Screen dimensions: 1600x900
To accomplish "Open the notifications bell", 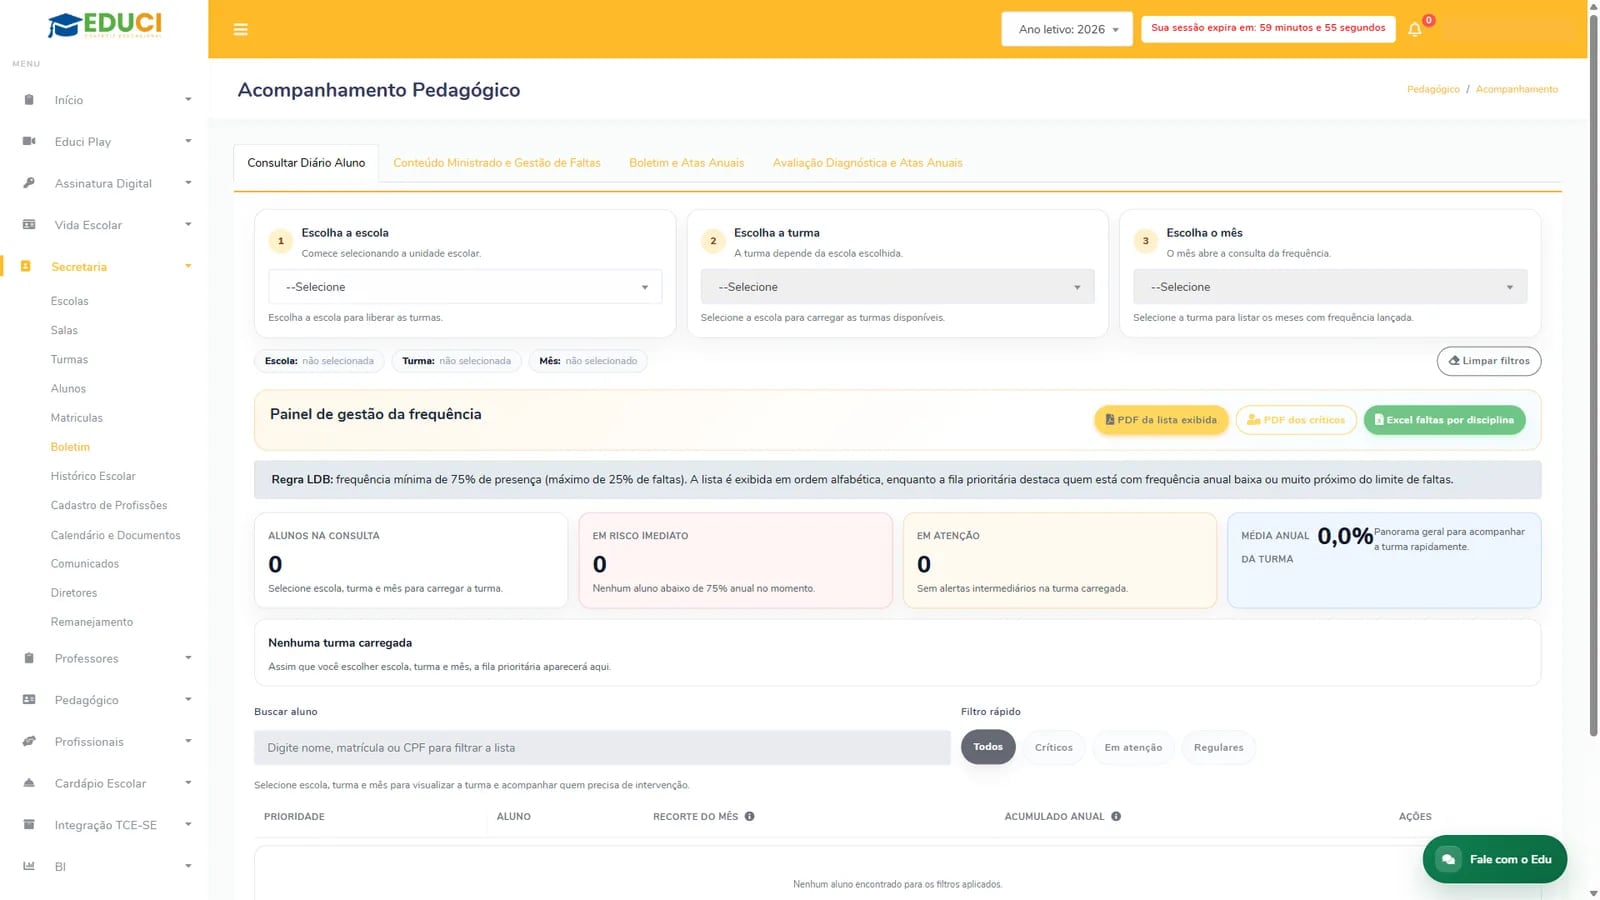I will tap(1414, 29).
